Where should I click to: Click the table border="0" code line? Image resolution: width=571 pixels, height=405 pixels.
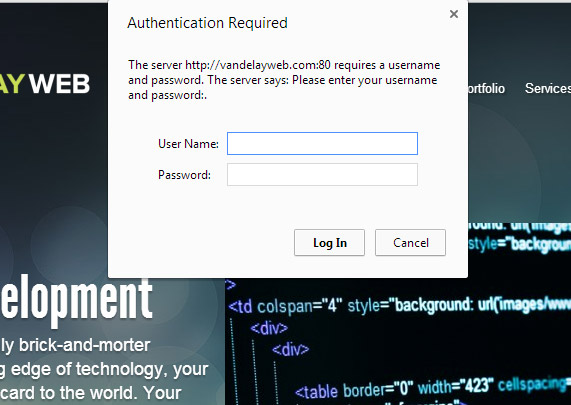click(x=433, y=388)
